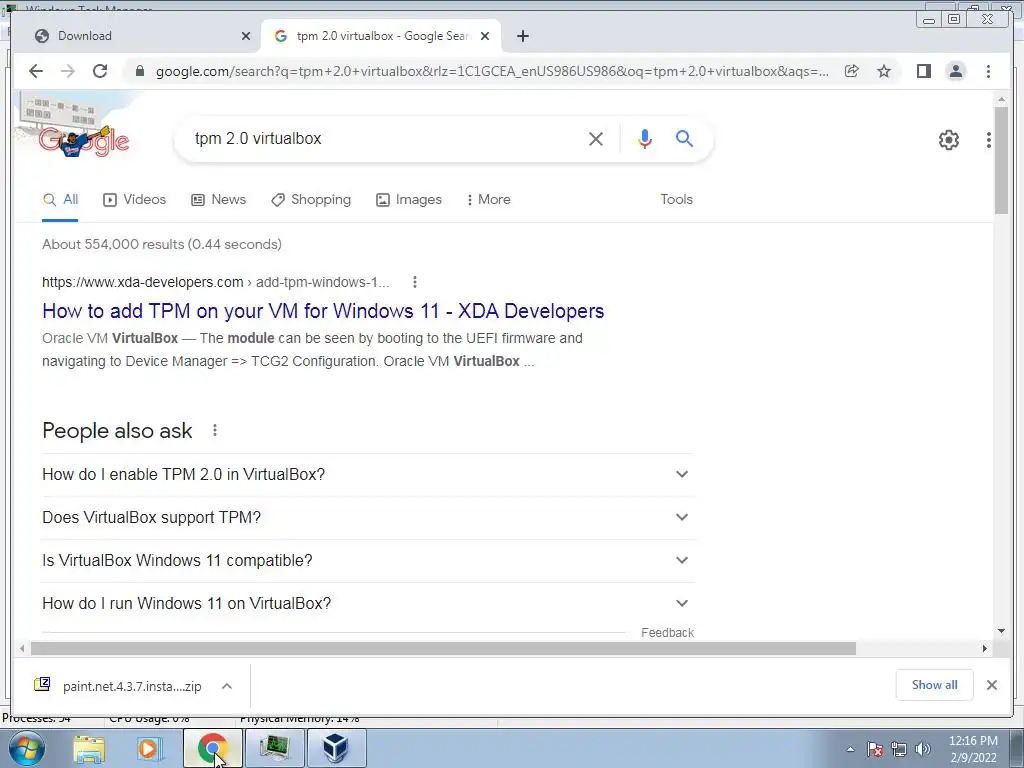Switch to Videos results

point(135,200)
